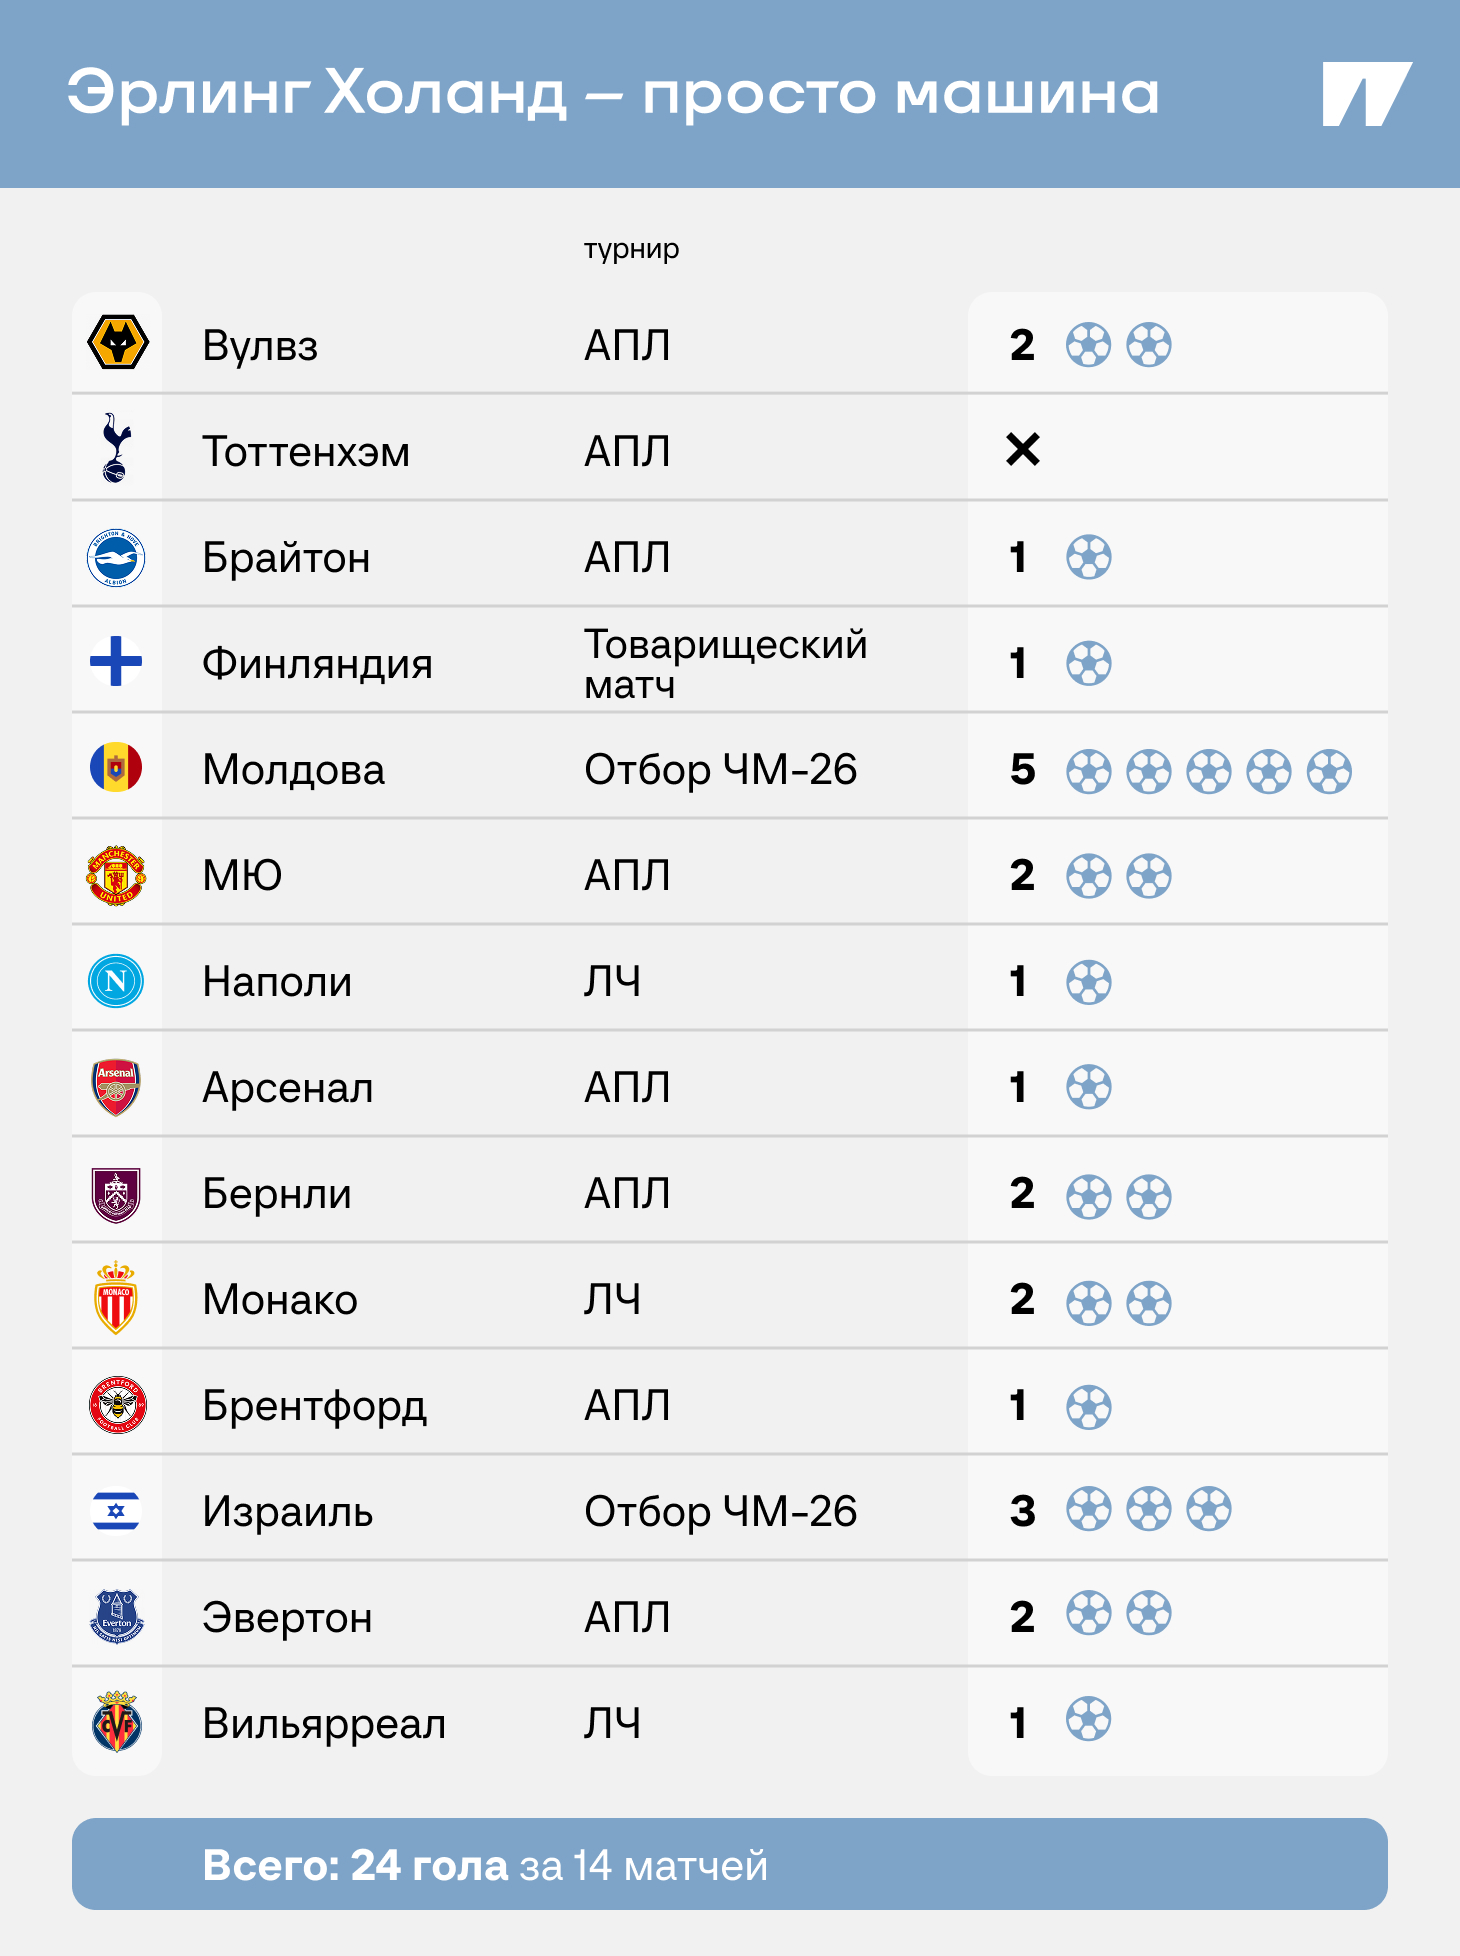This screenshot has width=1460, height=1956.
Task: Click the Brentford bee badge
Action: click(x=117, y=1405)
